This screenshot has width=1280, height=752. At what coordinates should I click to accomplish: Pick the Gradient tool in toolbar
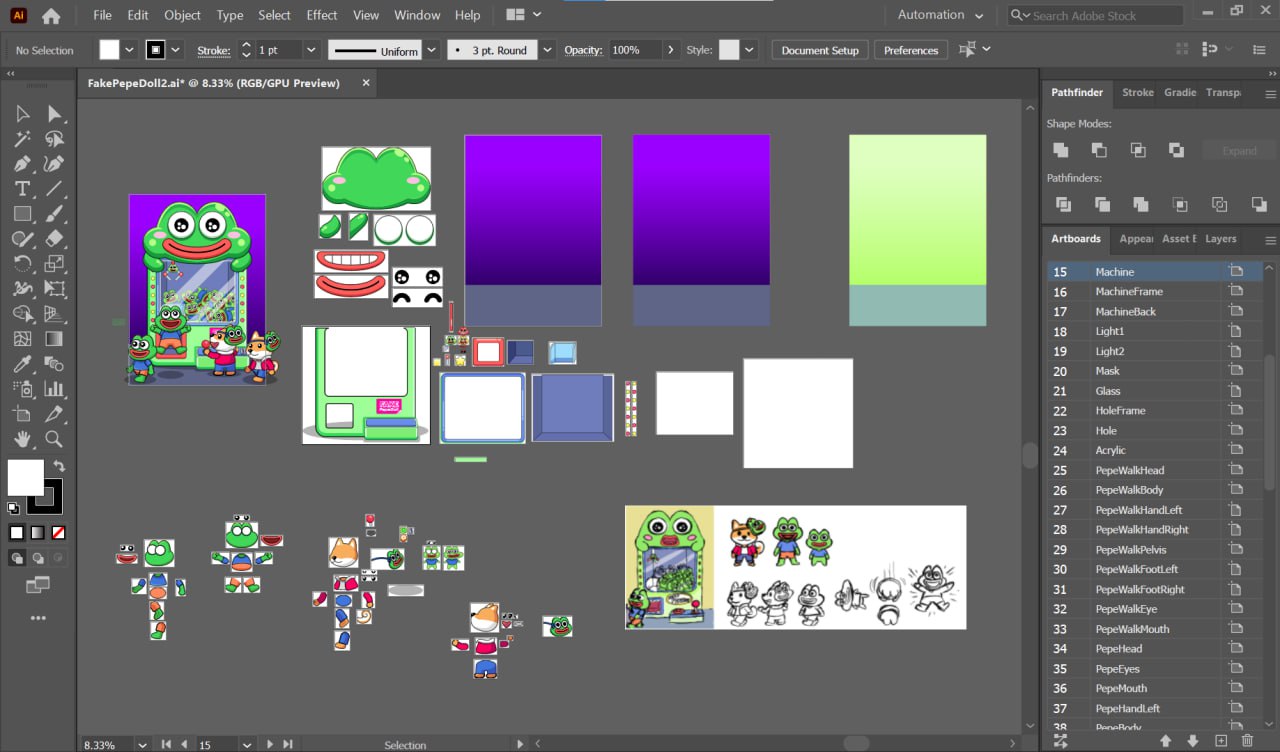pyautogui.click(x=55, y=339)
